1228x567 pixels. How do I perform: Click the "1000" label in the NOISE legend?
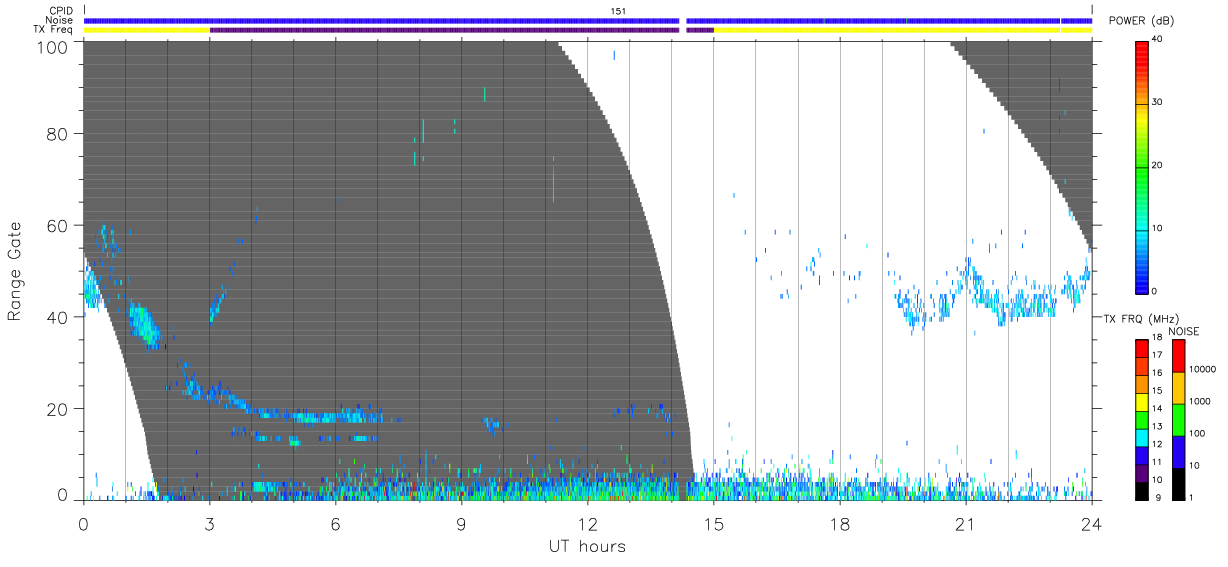[1199, 401]
